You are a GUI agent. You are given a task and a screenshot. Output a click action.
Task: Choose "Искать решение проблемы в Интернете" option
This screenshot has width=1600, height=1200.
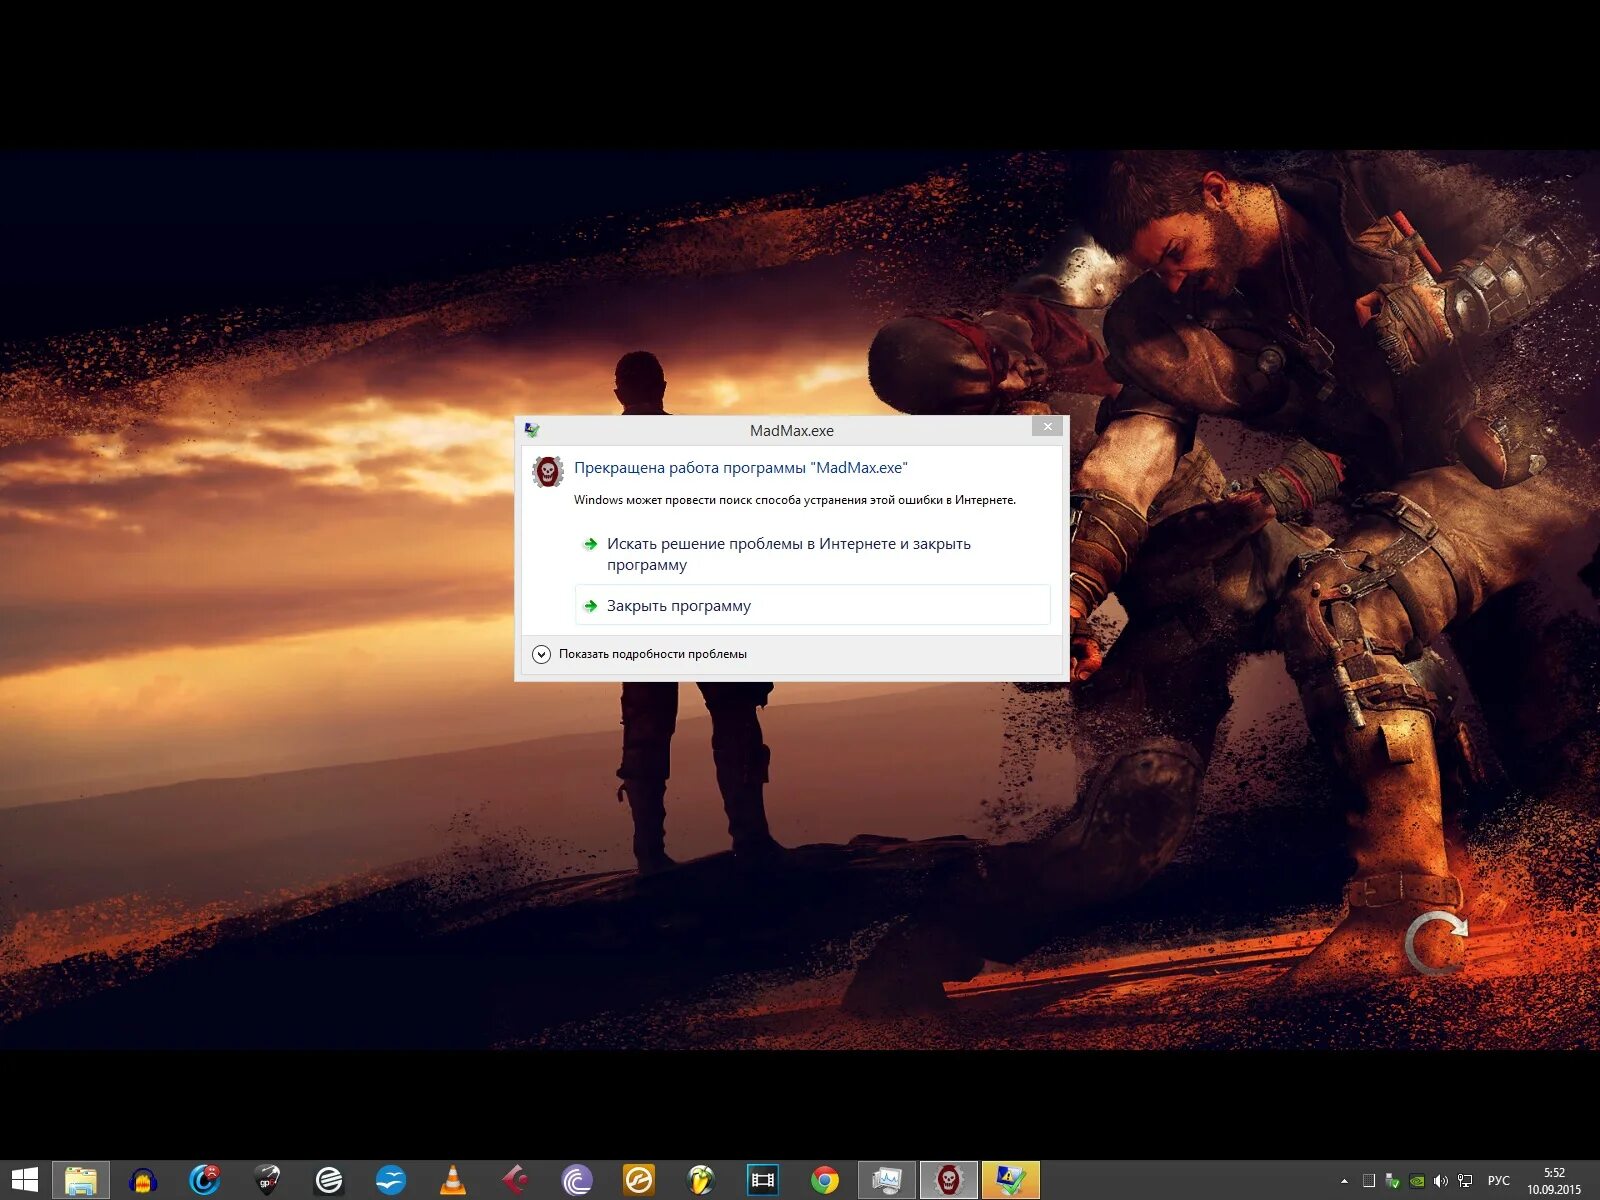point(812,554)
